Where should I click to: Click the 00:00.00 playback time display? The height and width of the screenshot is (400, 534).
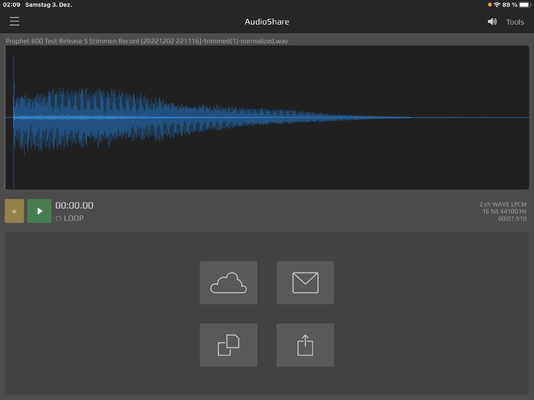74,205
